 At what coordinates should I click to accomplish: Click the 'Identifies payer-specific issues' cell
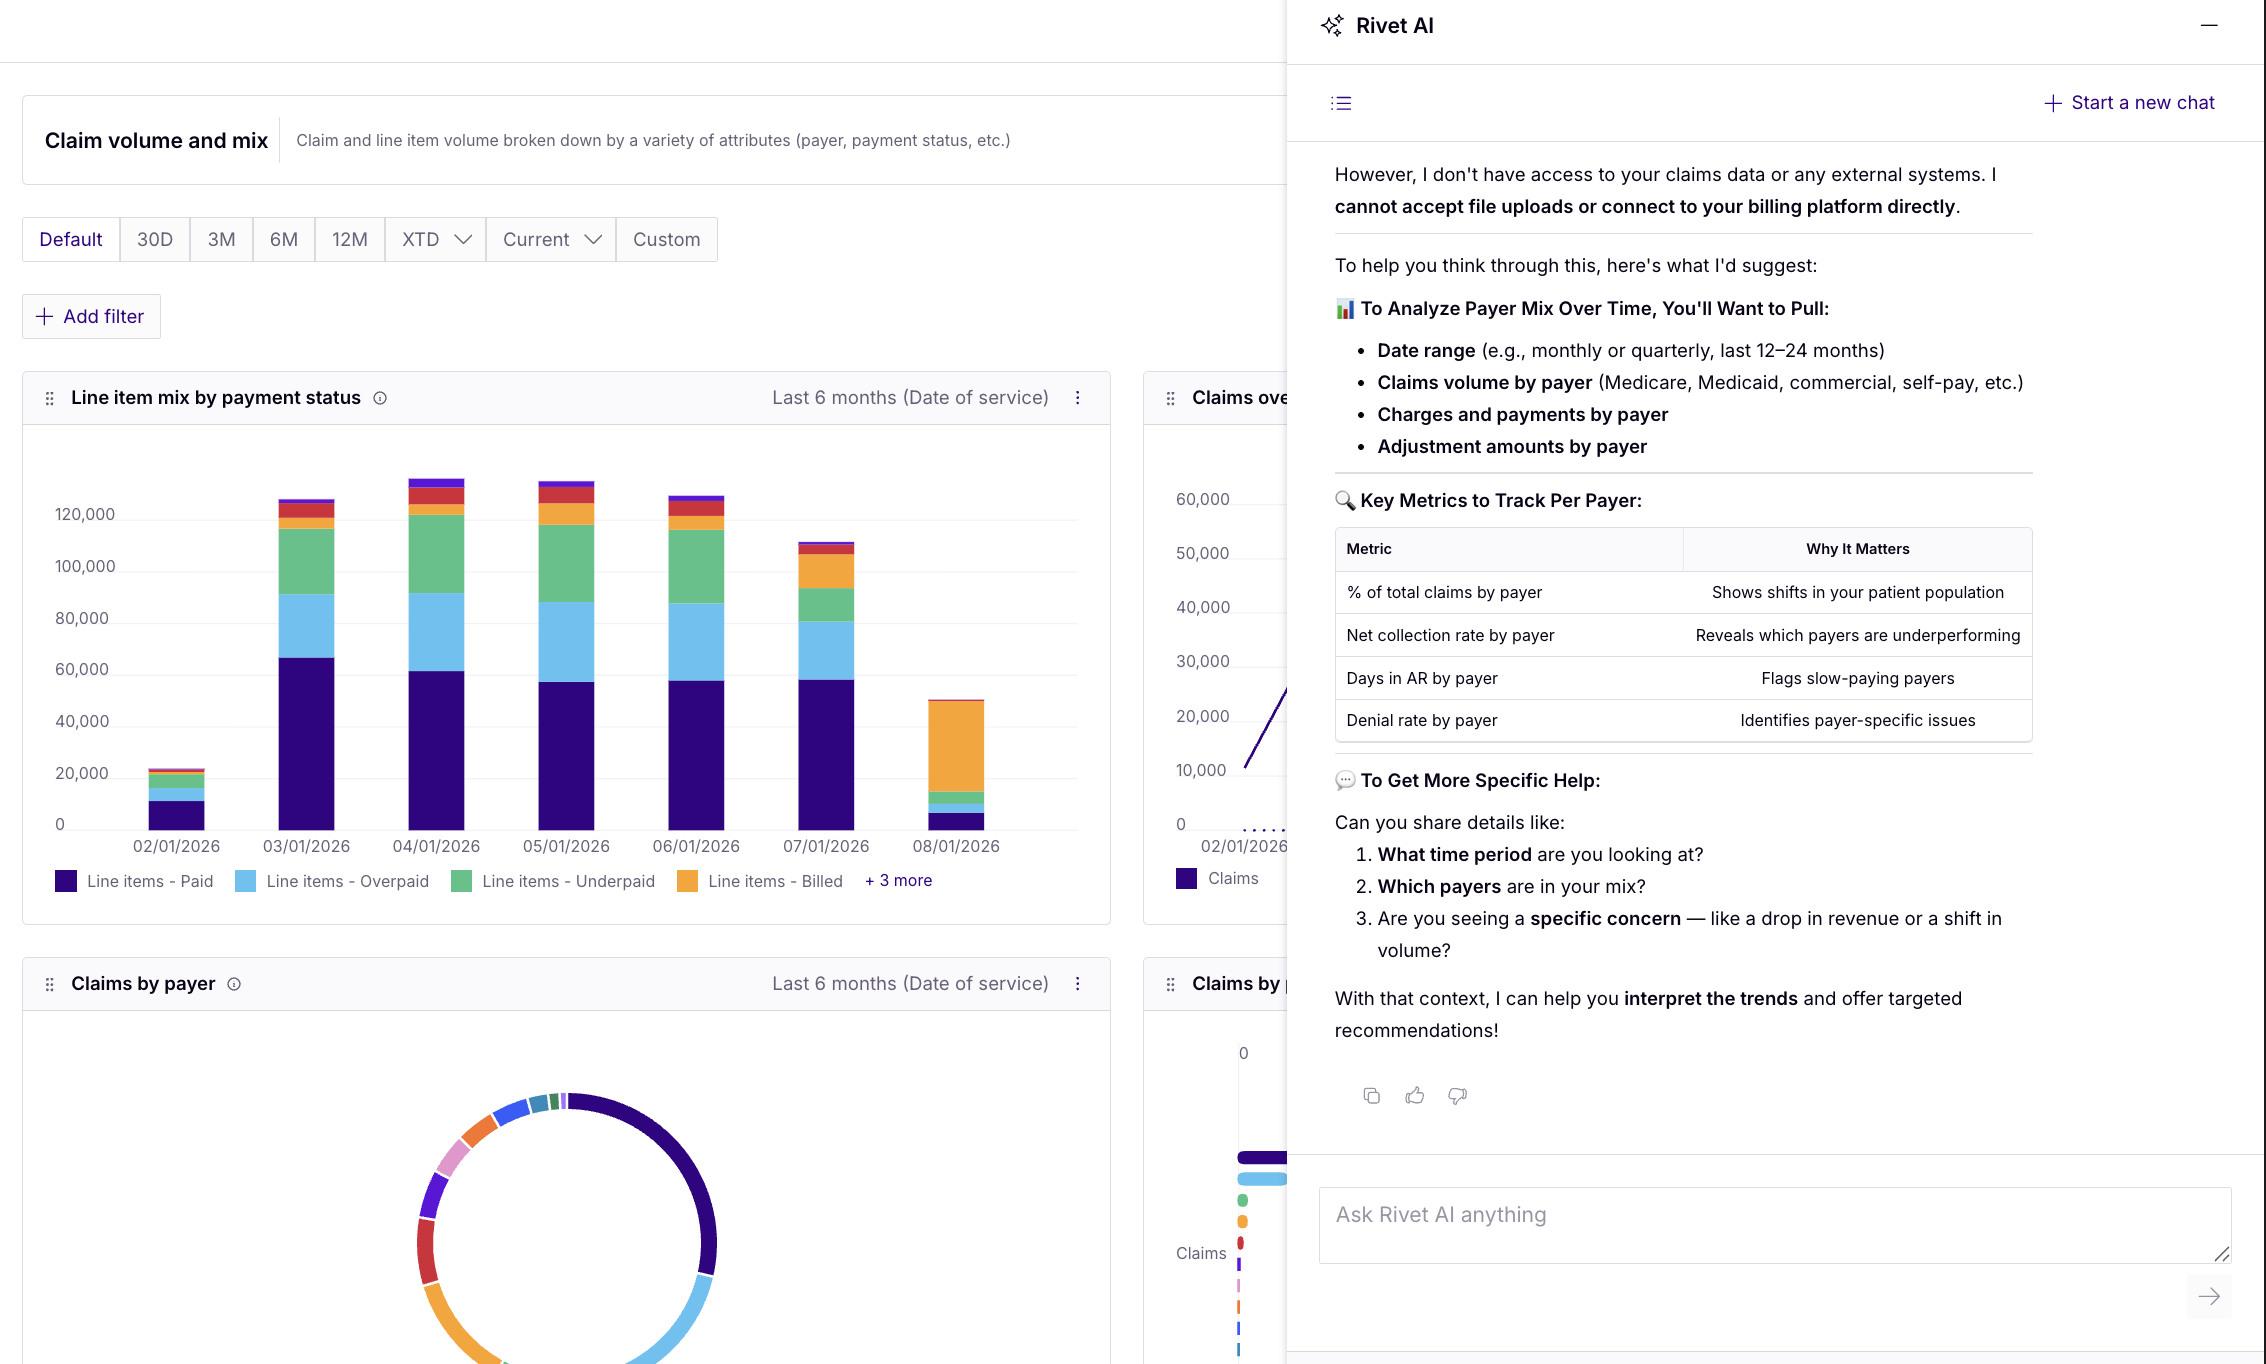[1858, 720]
